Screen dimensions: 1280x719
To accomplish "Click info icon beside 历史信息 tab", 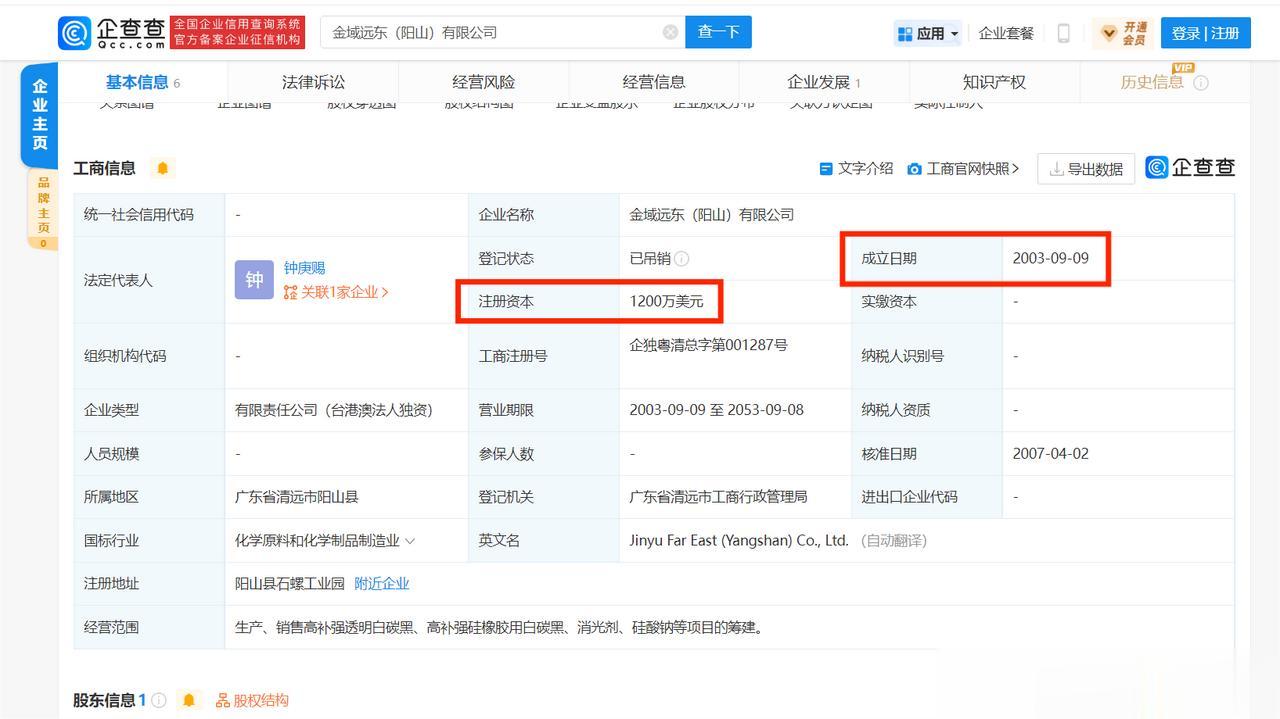I will 1201,83.
